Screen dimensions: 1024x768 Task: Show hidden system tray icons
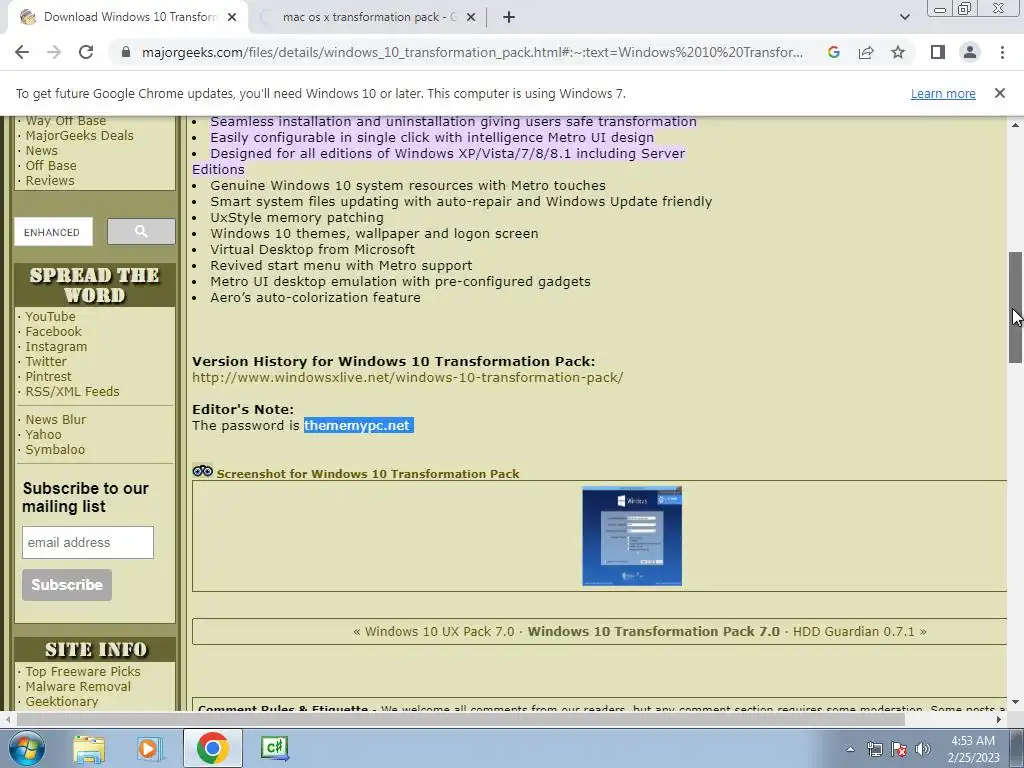tap(850, 749)
